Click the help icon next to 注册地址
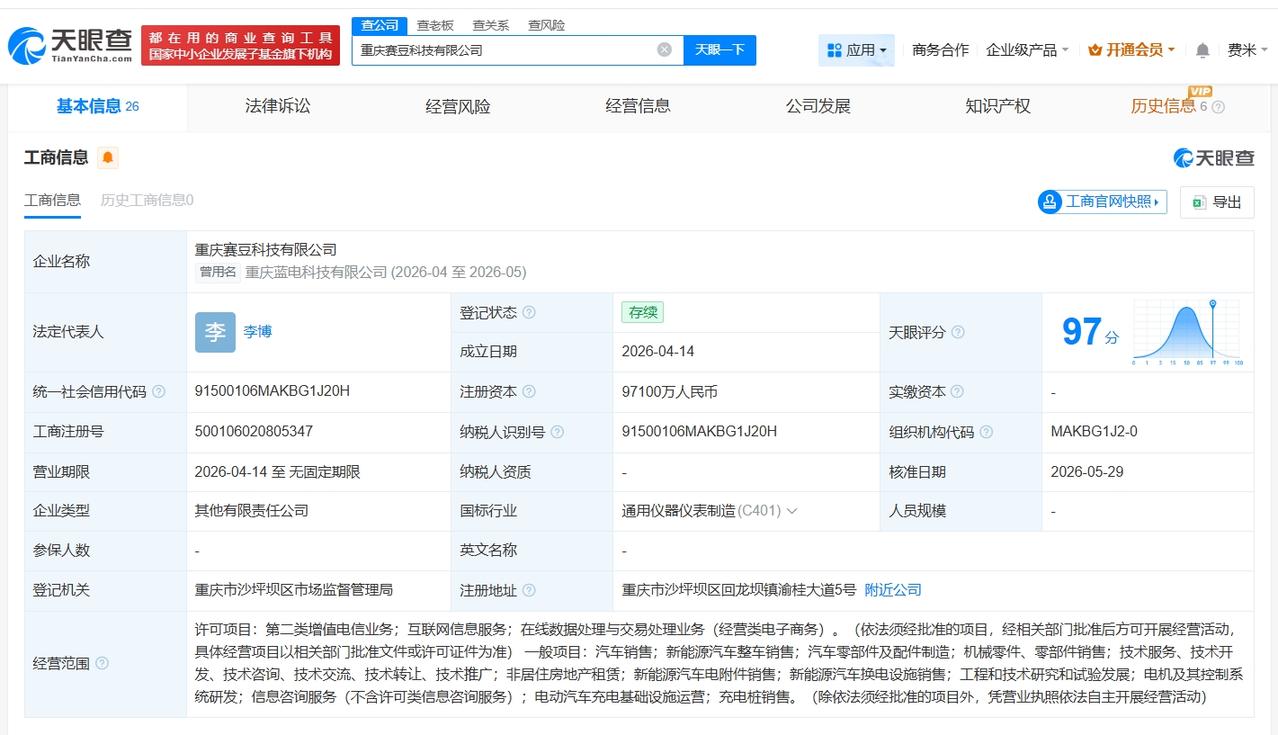Viewport: 1278px width, 735px height. click(529, 591)
